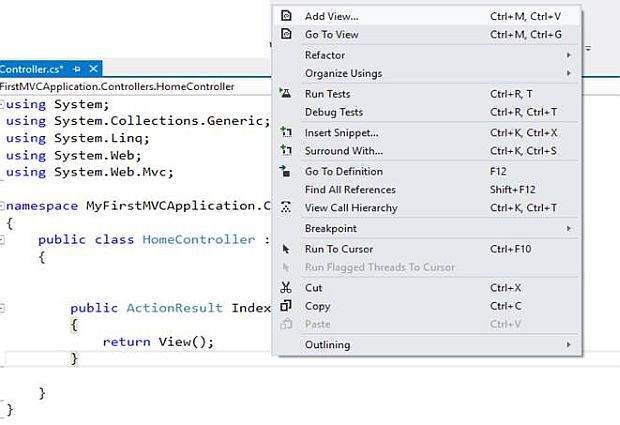This screenshot has height=425, width=620.
Task: Select Copy from the context menu
Action: pyautogui.click(x=427, y=306)
